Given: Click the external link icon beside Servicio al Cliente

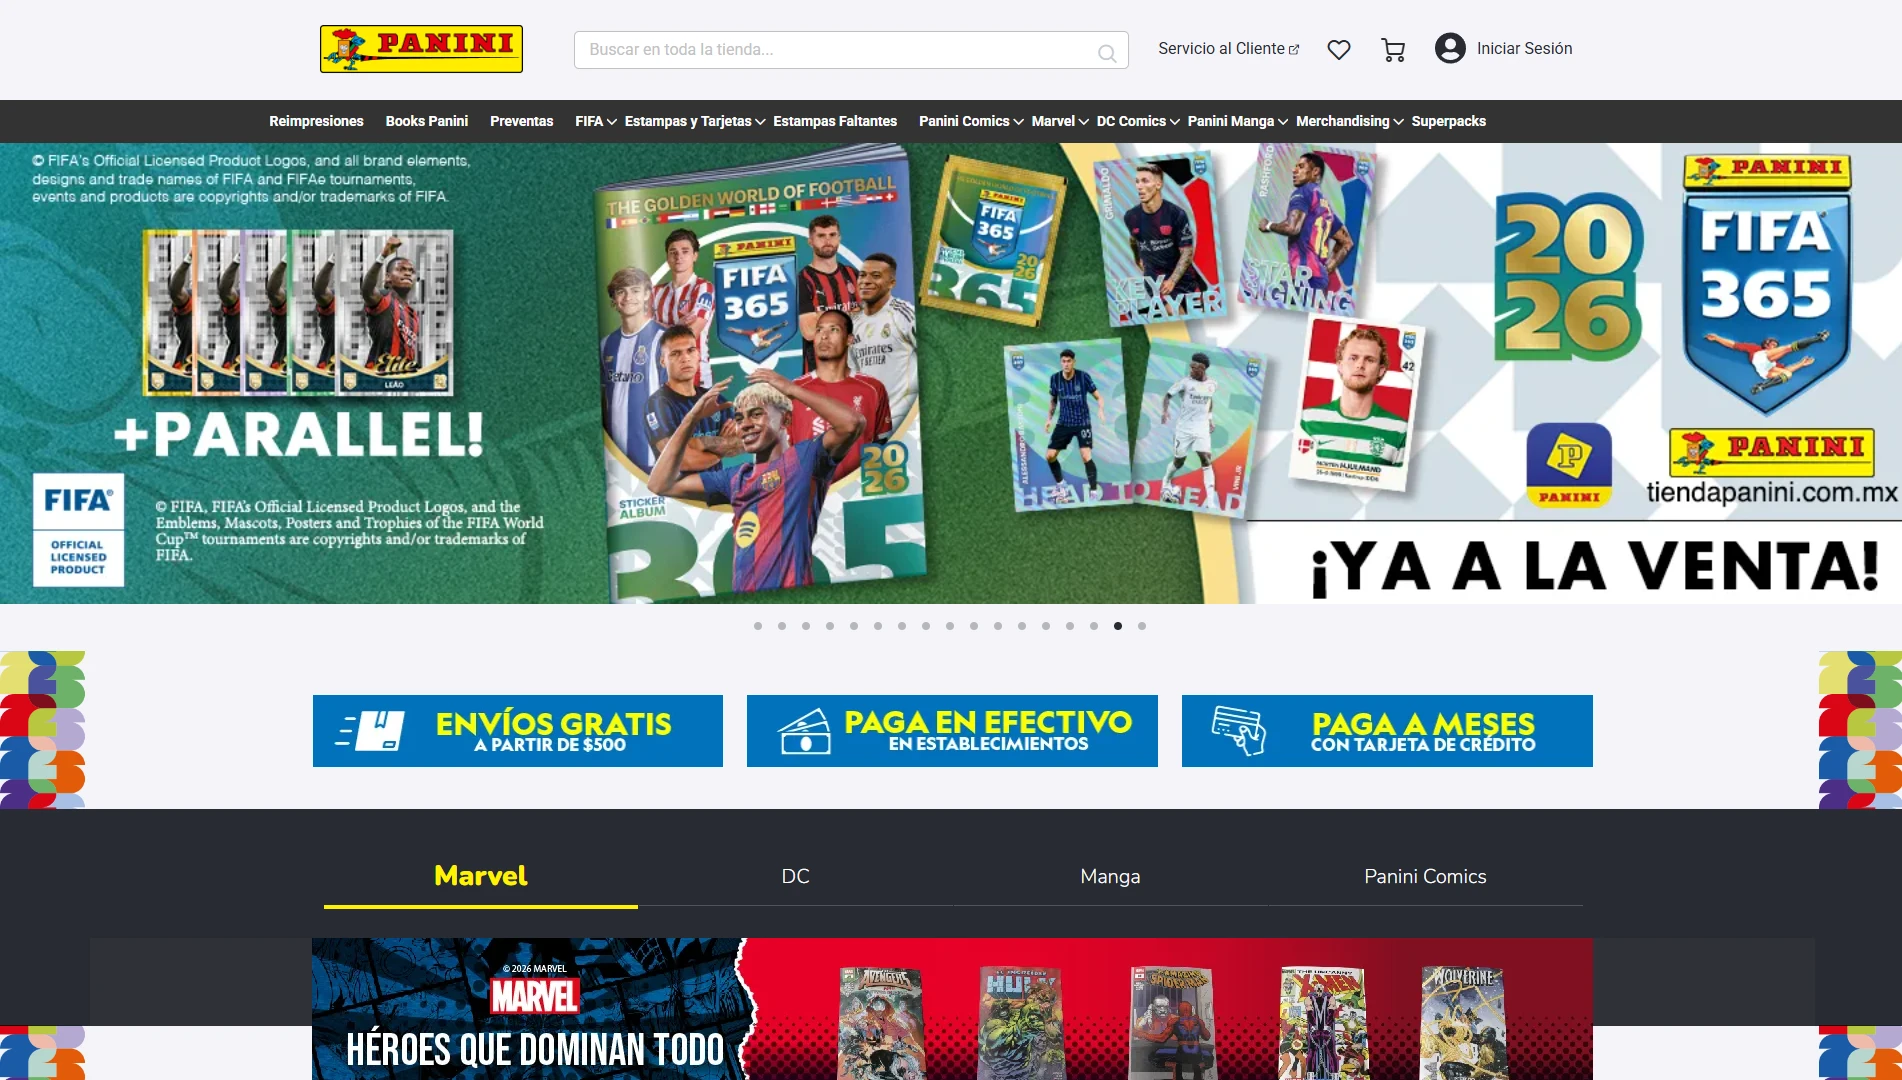Looking at the screenshot, I should click(x=1294, y=49).
